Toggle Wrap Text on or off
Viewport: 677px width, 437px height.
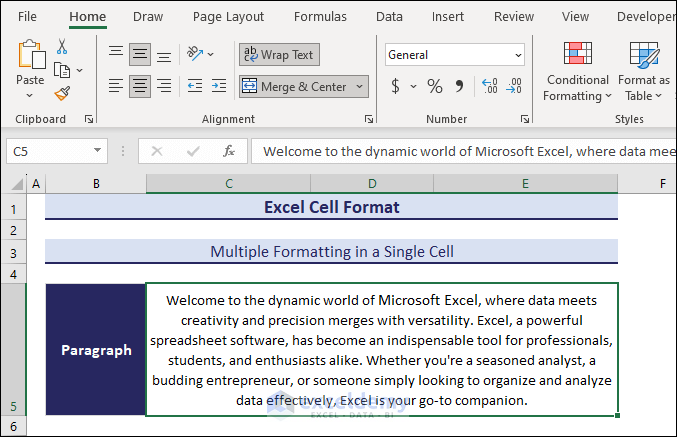[279, 55]
